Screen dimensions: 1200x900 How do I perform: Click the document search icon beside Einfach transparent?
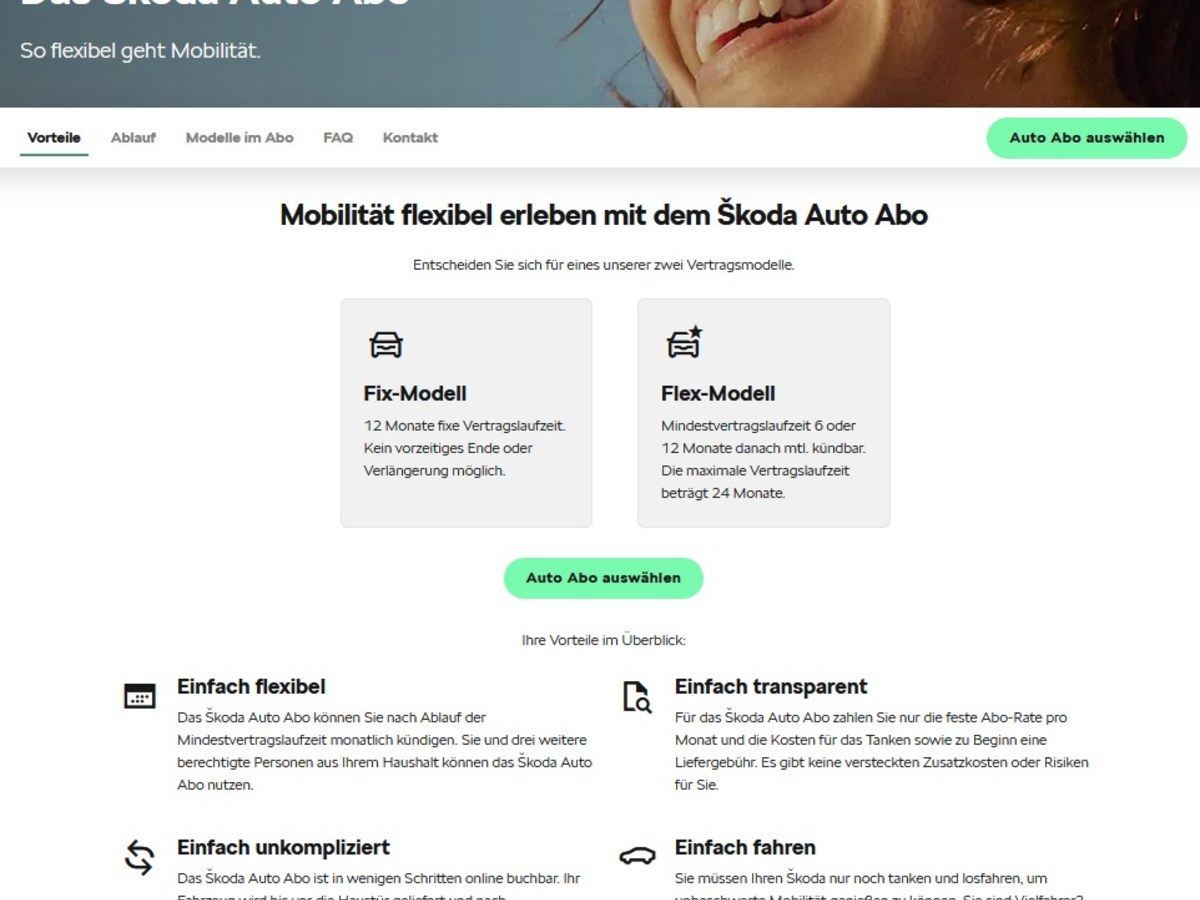coord(636,697)
